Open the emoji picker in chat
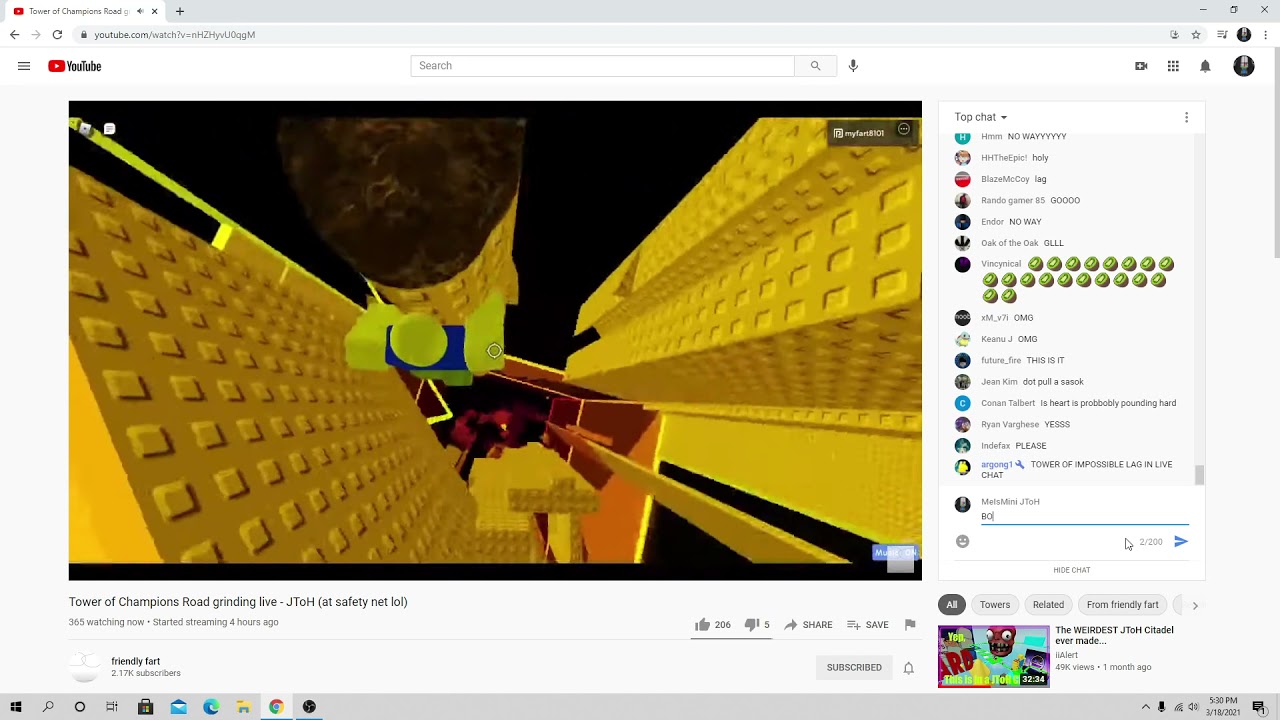 [962, 541]
